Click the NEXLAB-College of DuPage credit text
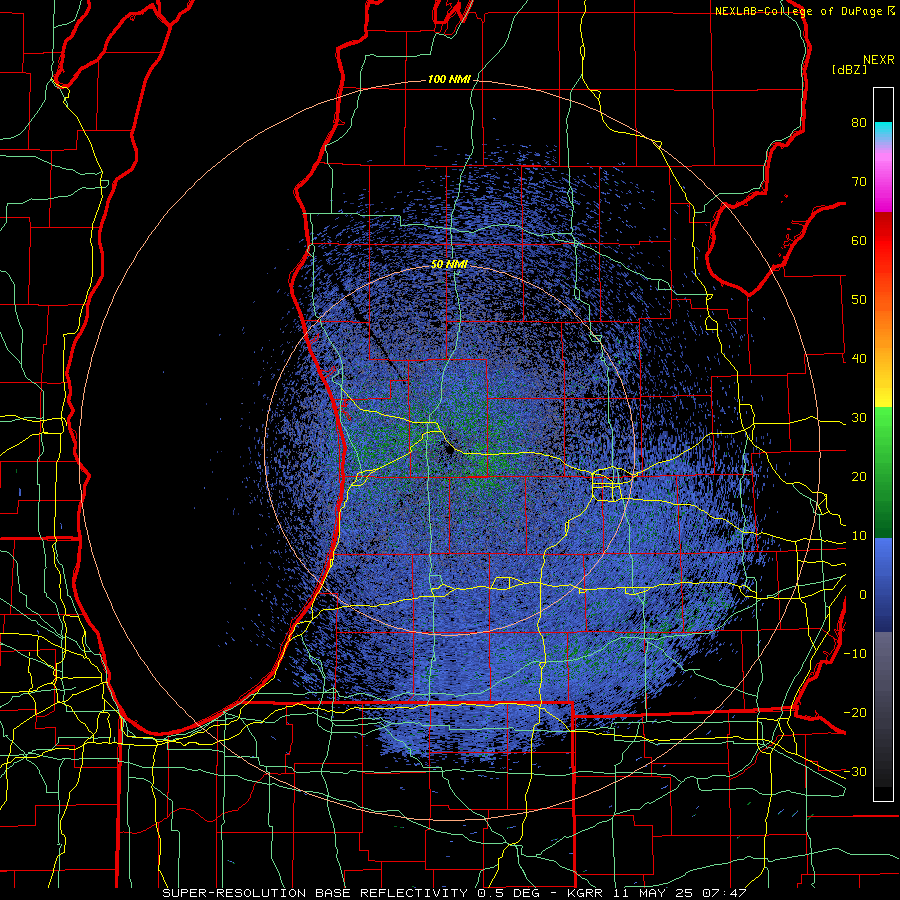Viewport: 900px width, 900px height. click(799, 11)
